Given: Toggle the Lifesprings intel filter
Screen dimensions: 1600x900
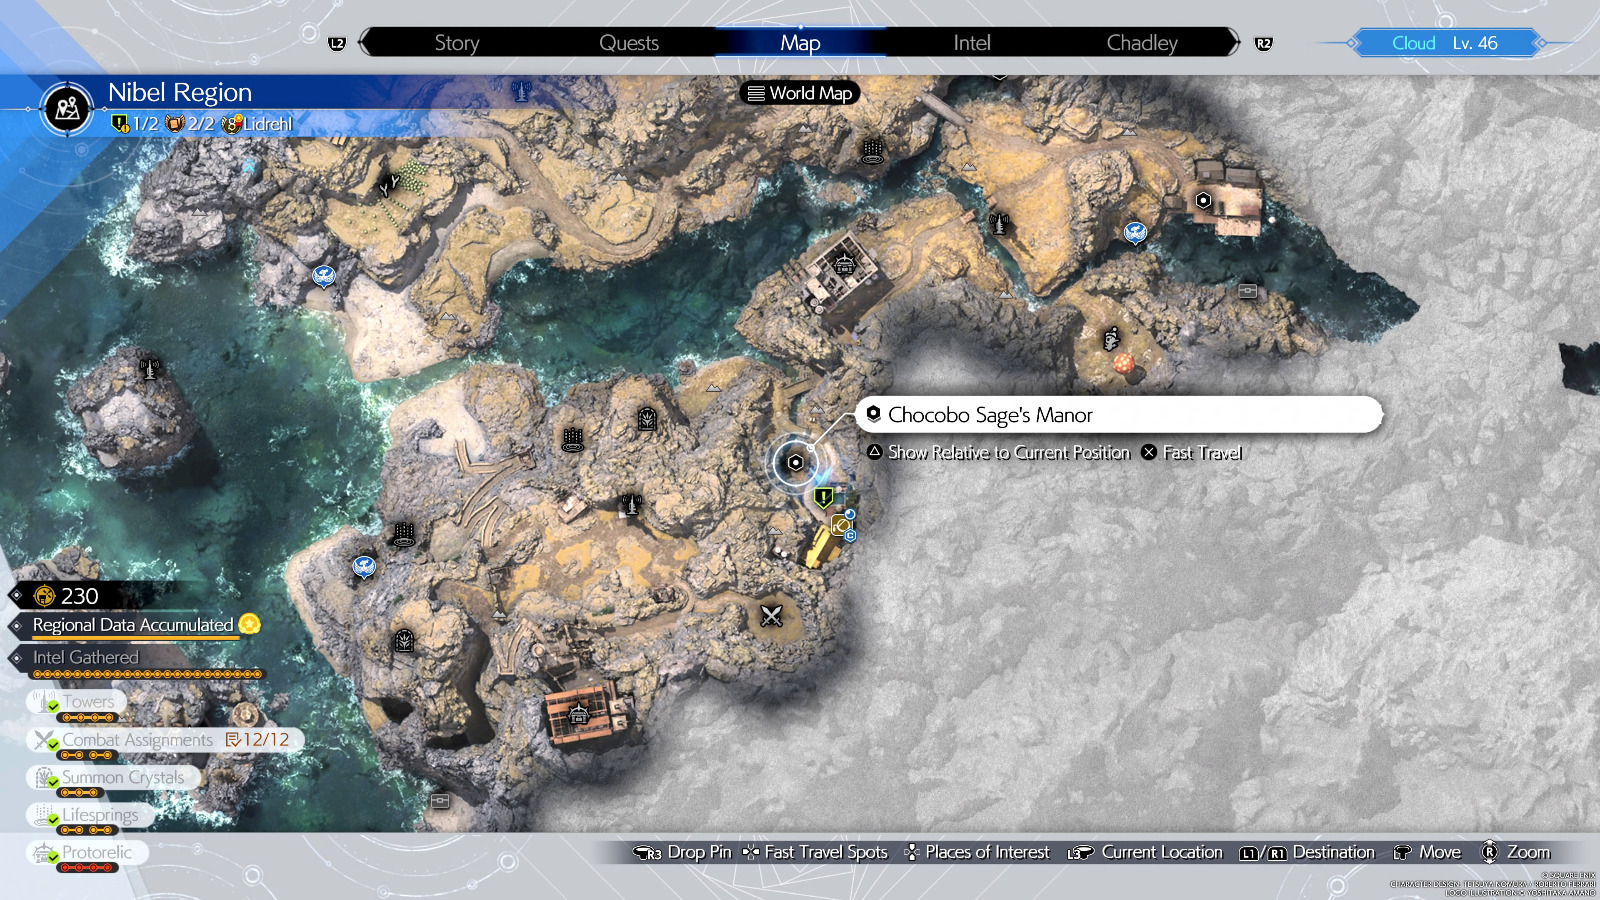Looking at the screenshot, I should [88, 815].
